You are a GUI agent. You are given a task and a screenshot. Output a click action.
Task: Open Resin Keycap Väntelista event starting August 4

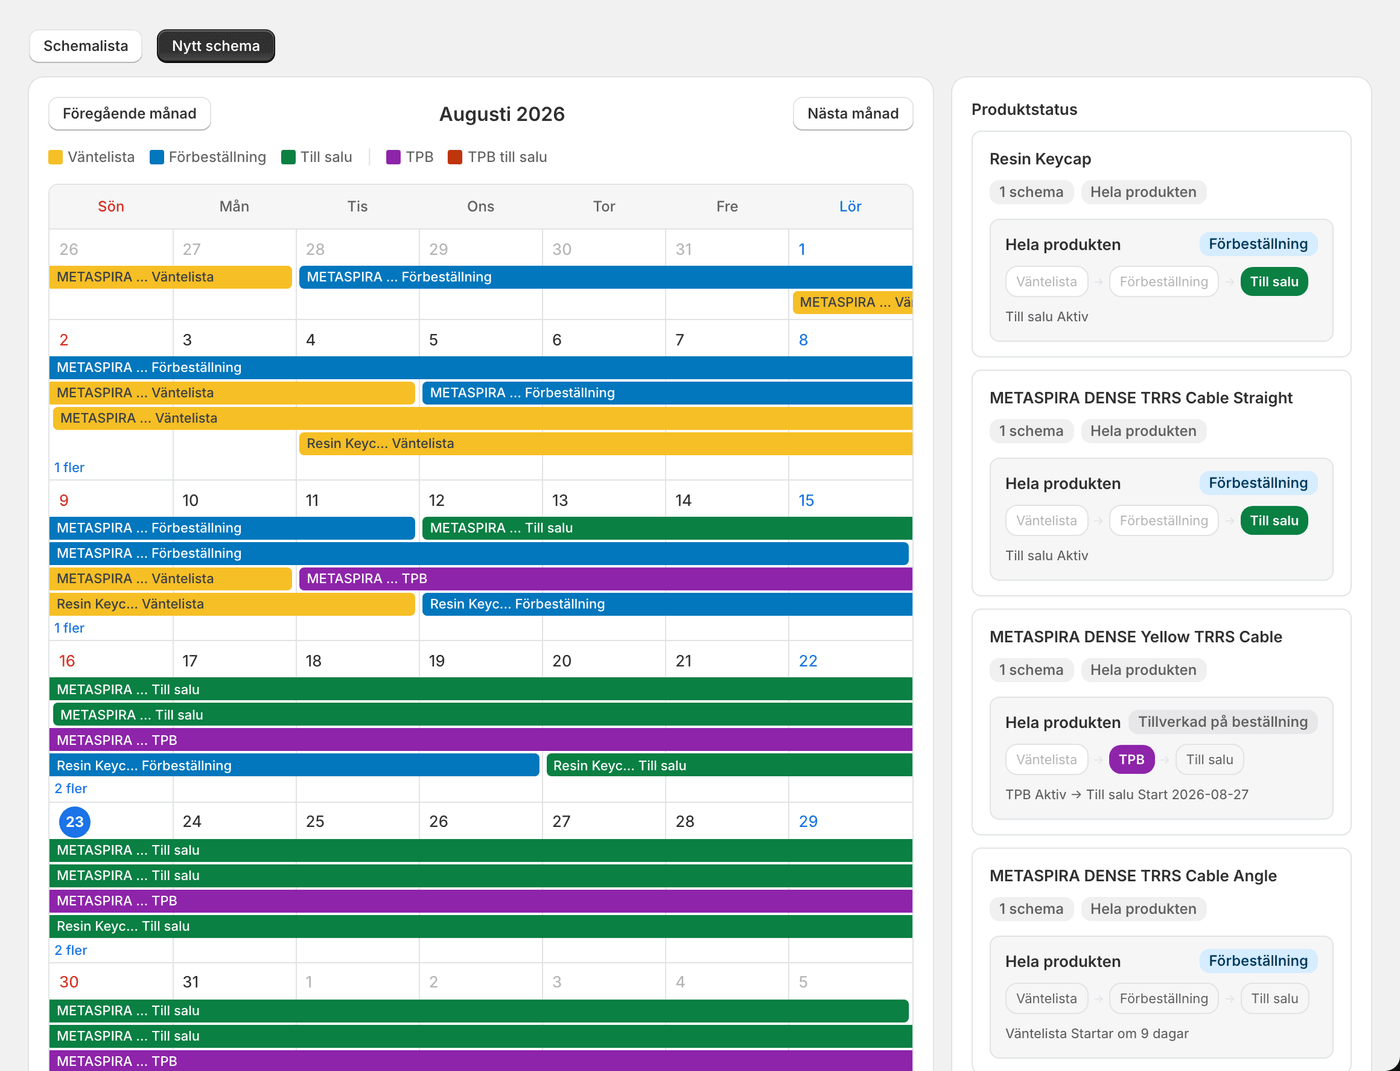606,443
